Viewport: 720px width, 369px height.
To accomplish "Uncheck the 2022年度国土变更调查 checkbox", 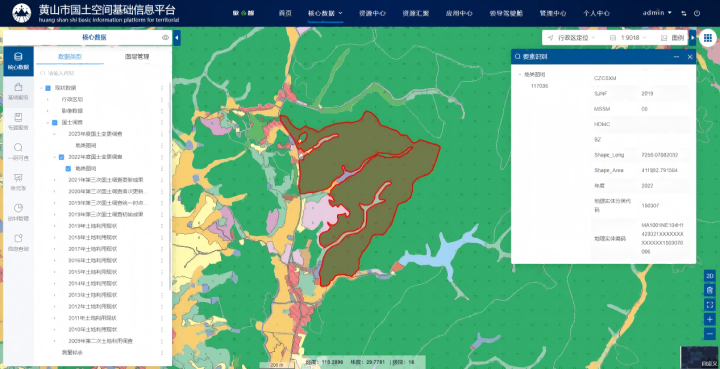I will click(x=61, y=157).
